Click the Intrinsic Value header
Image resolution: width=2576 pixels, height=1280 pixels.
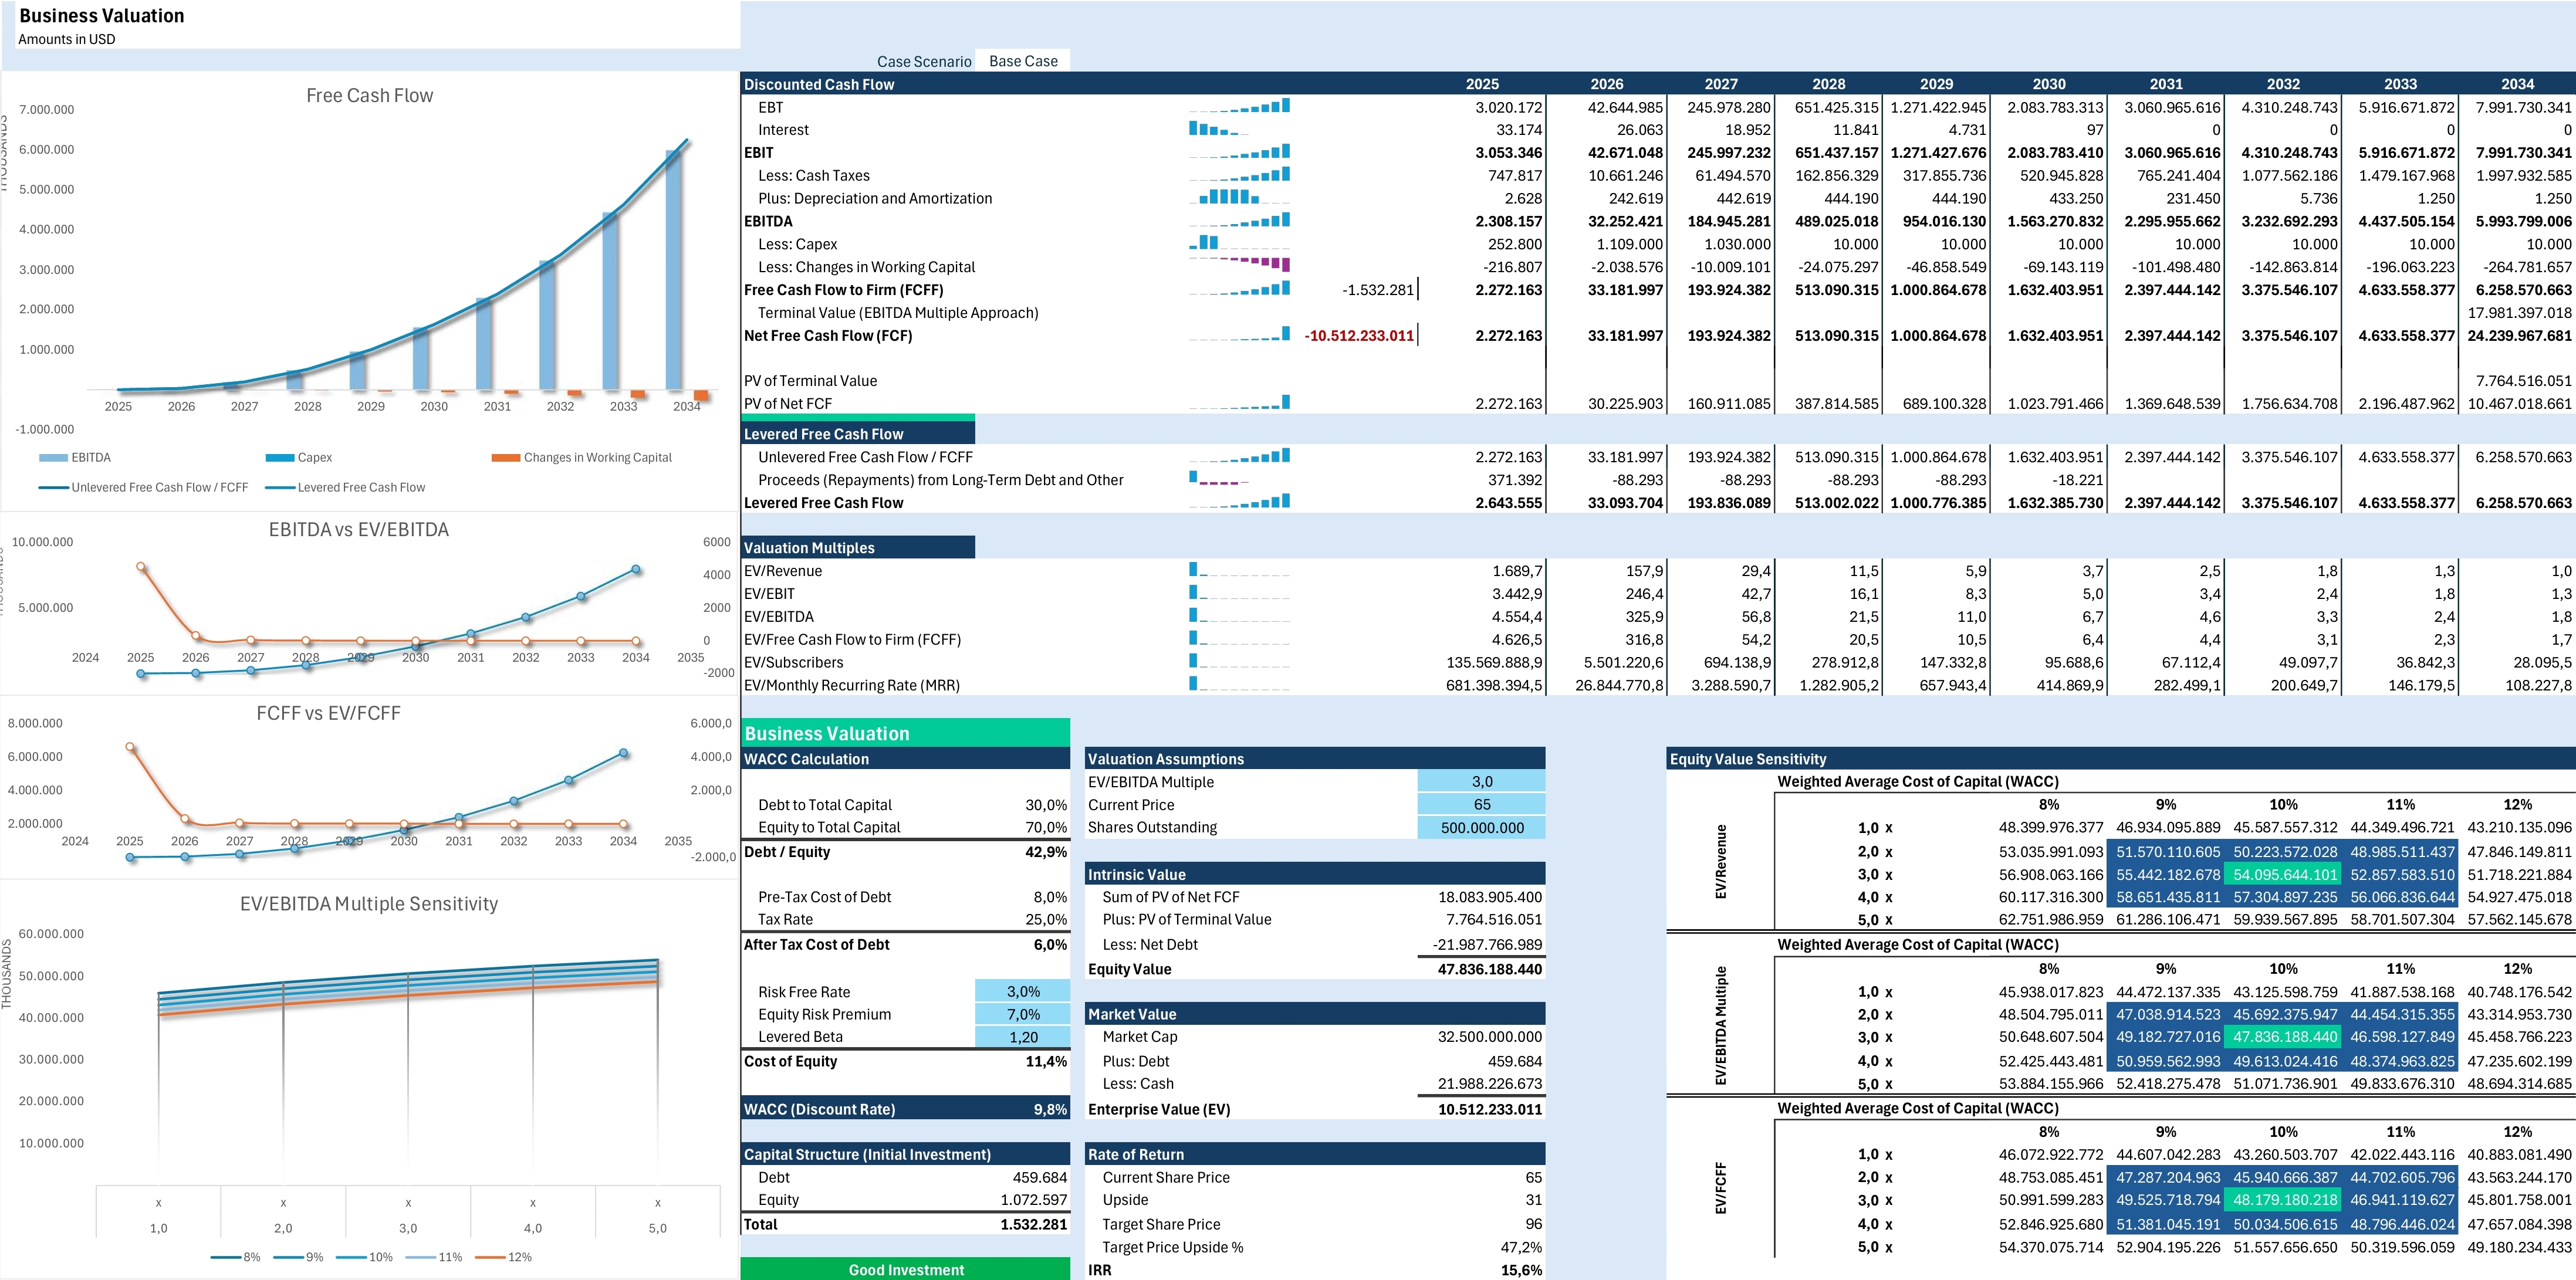(x=1315, y=874)
